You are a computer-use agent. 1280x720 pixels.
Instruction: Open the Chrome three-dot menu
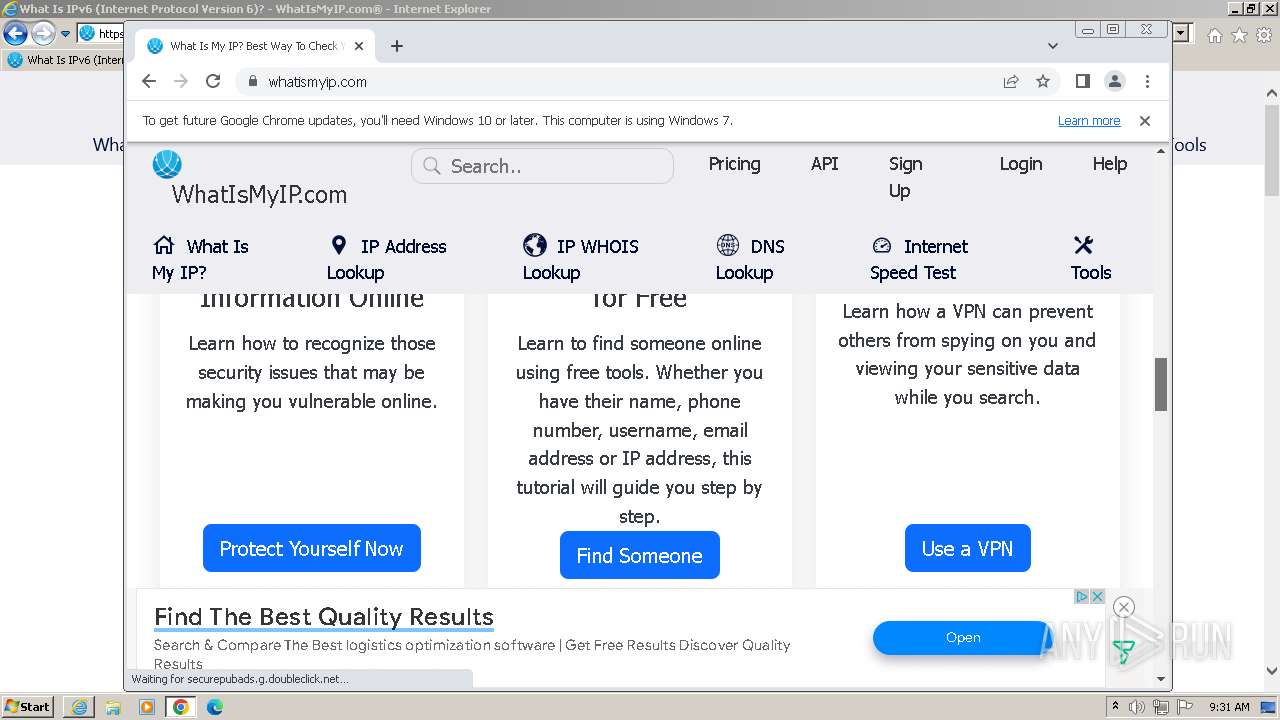pyautogui.click(x=1147, y=81)
